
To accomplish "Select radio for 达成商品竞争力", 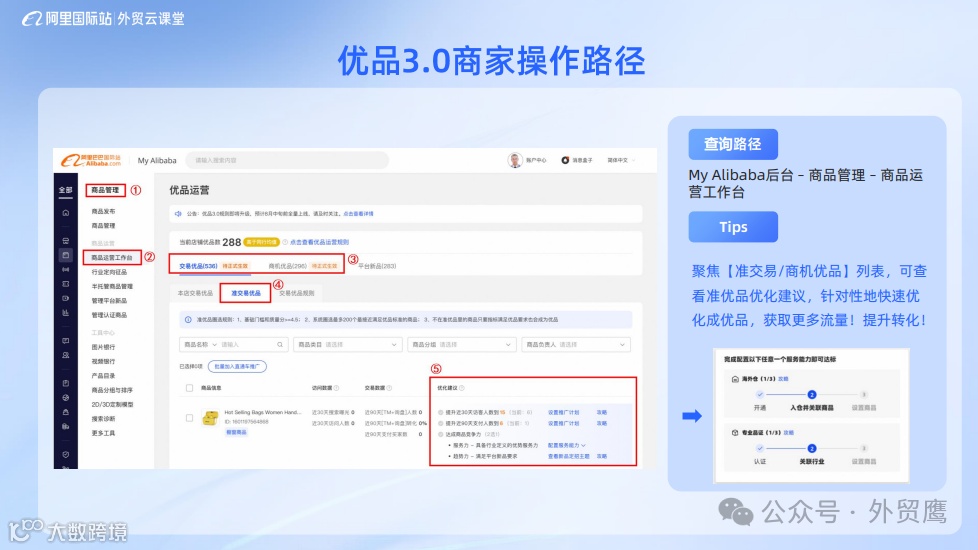I will 440,434.
